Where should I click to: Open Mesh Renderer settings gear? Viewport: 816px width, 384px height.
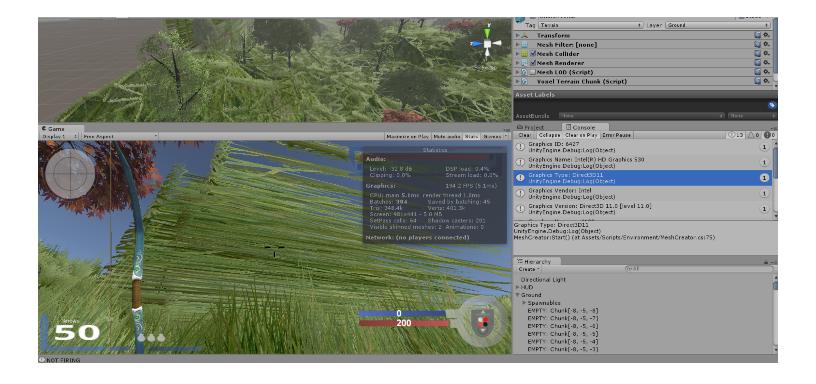(766, 63)
